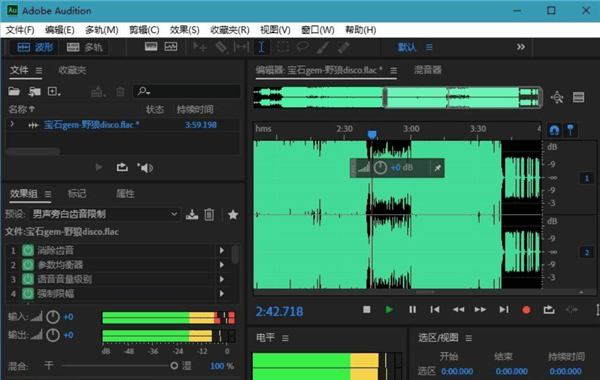This screenshot has width=600, height=380.
Task: Open the 效果组 panel menu
Action: coord(48,194)
